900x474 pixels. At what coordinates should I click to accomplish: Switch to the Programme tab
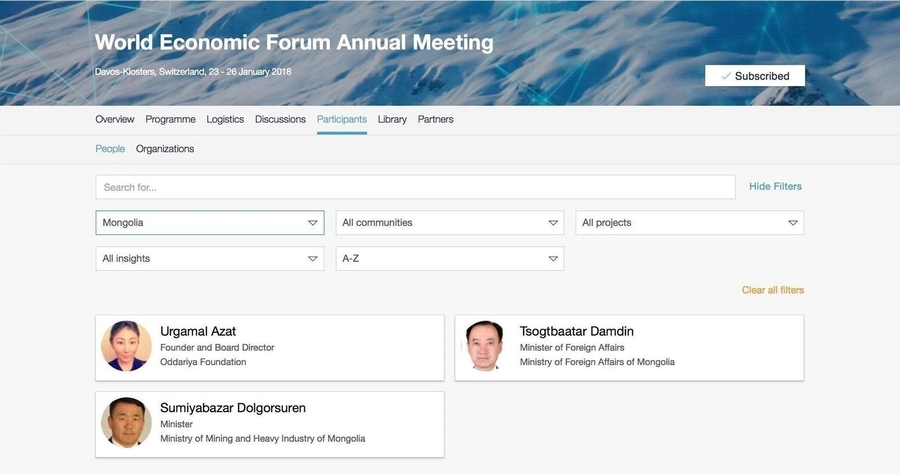170,119
